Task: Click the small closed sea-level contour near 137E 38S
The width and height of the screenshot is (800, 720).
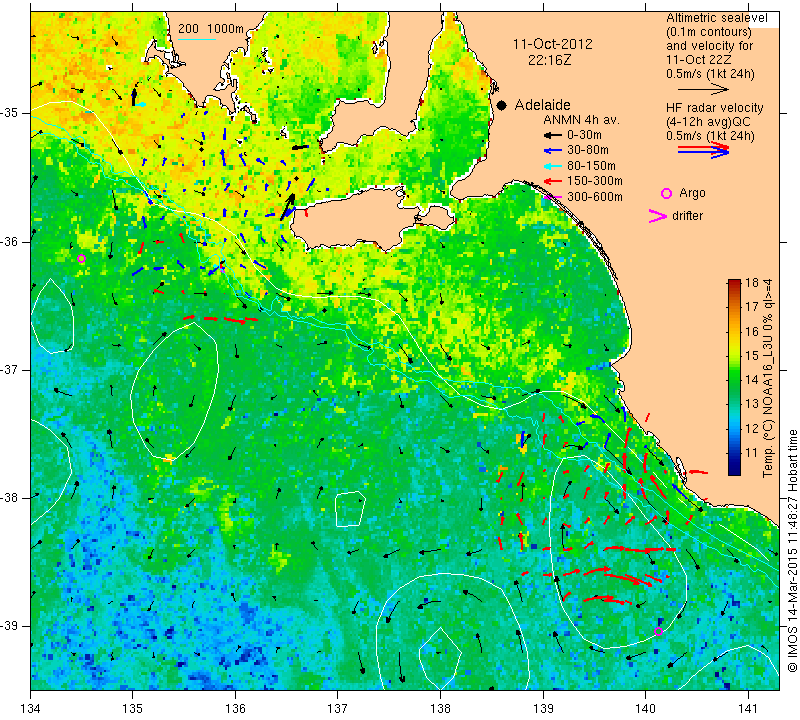Action: pyautogui.click(x=350, y=509)
